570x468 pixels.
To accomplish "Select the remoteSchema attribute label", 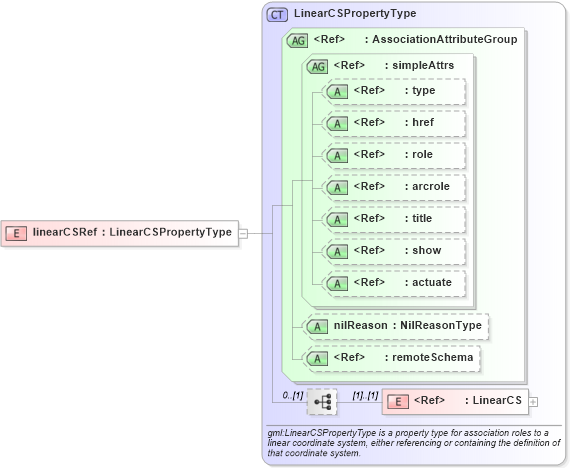I will click(404, 357).
